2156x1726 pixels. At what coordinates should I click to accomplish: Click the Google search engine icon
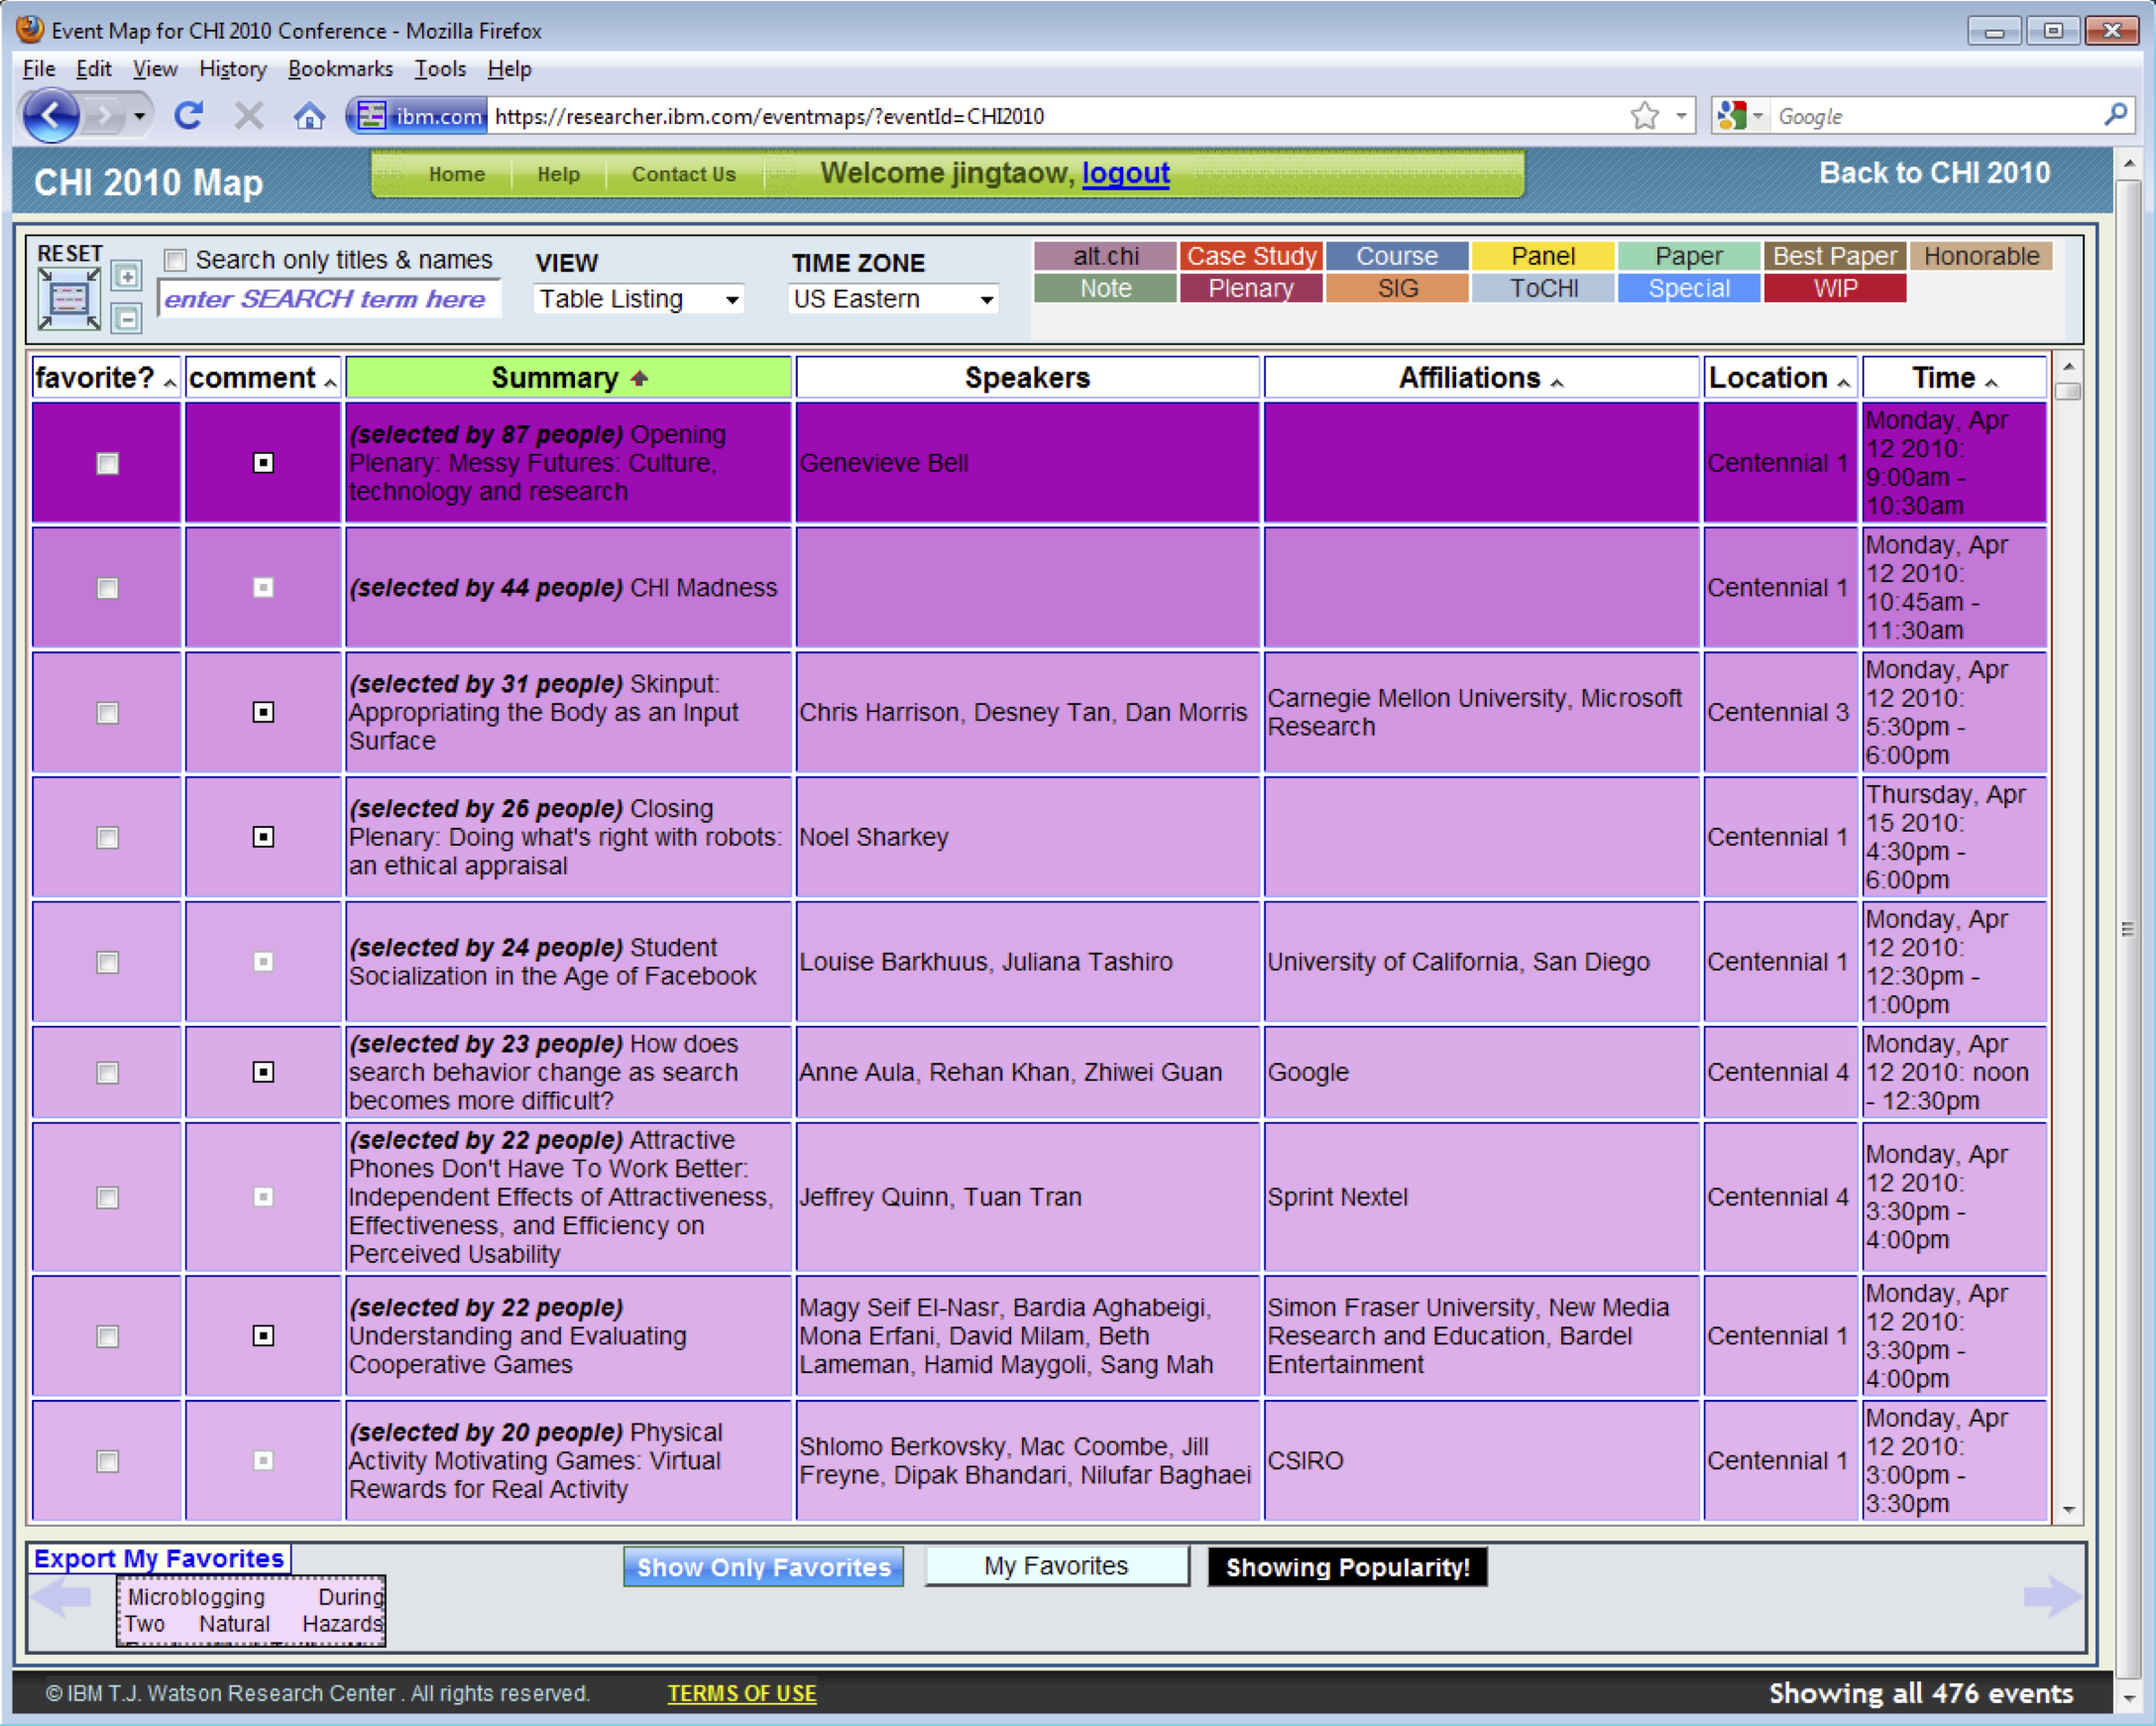[1731, 116]
